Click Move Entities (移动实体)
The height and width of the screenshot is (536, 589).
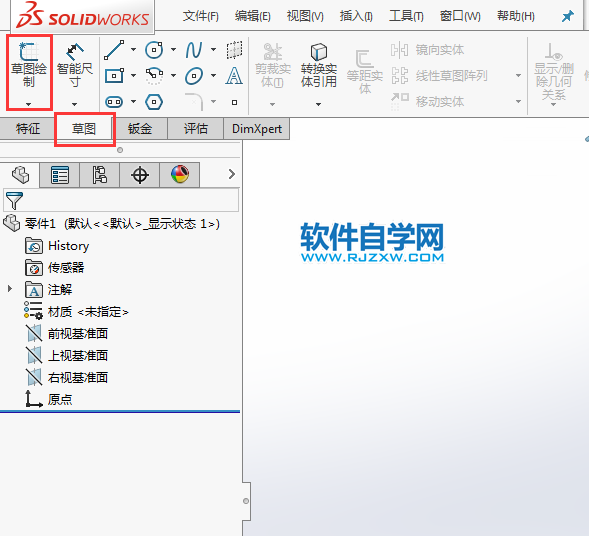pyautogui.click(x=427, y=101)
